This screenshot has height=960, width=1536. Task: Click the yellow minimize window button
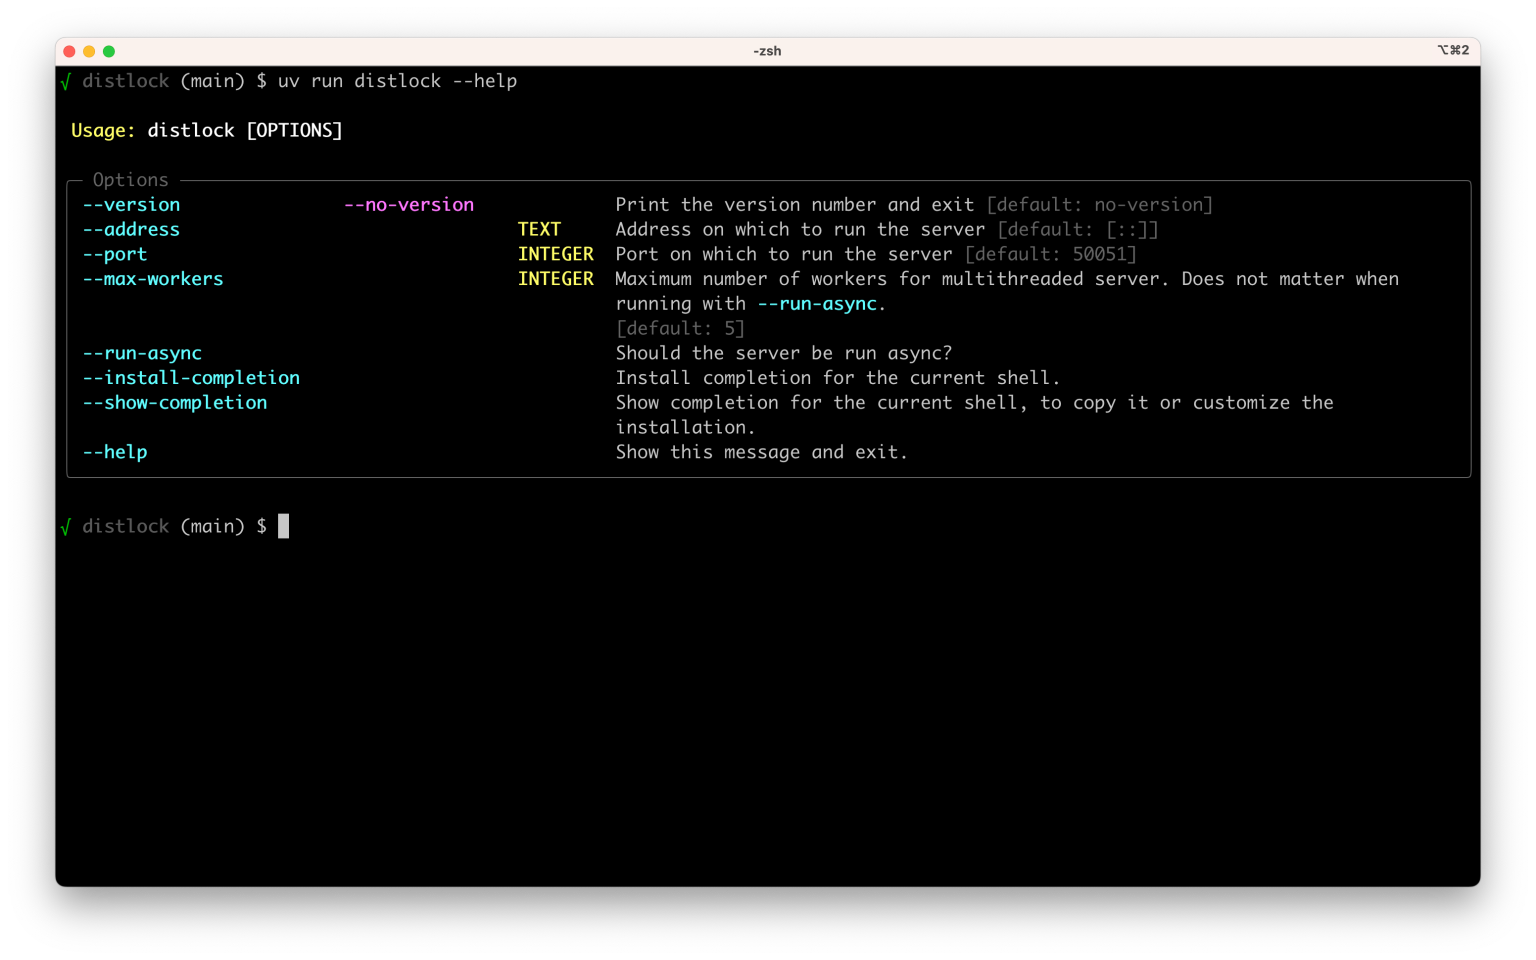point(89,51)
